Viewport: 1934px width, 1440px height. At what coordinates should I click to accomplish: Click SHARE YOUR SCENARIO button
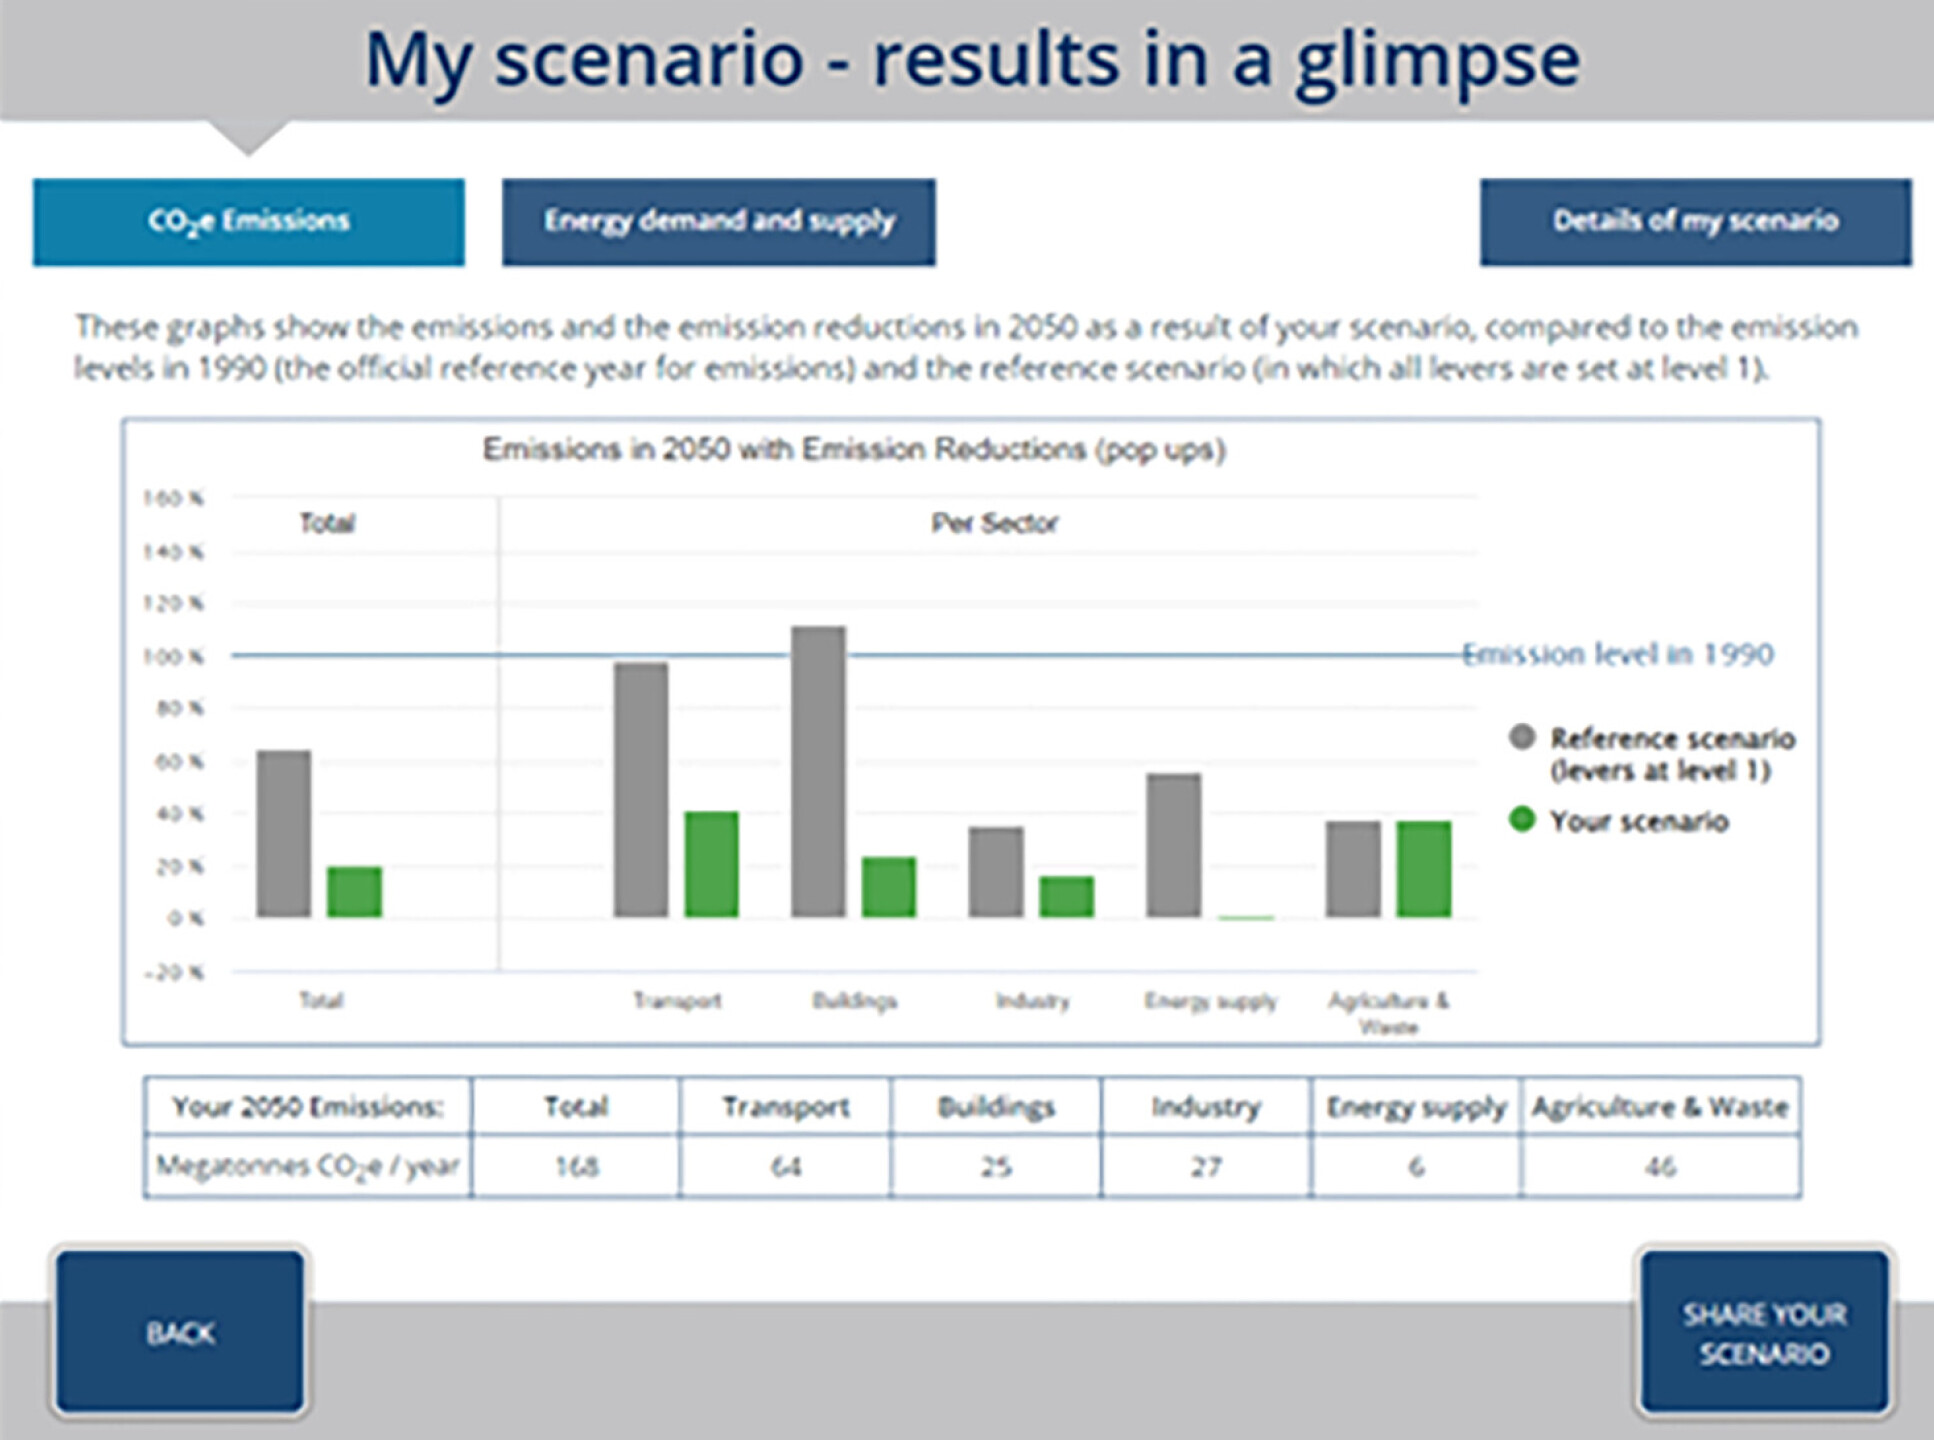(x=1764, y=1333)
